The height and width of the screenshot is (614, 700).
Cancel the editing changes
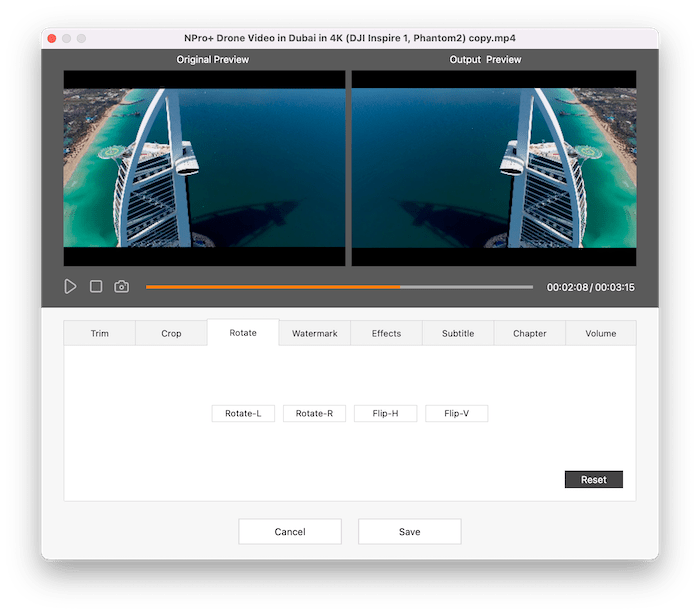[290, 532]
